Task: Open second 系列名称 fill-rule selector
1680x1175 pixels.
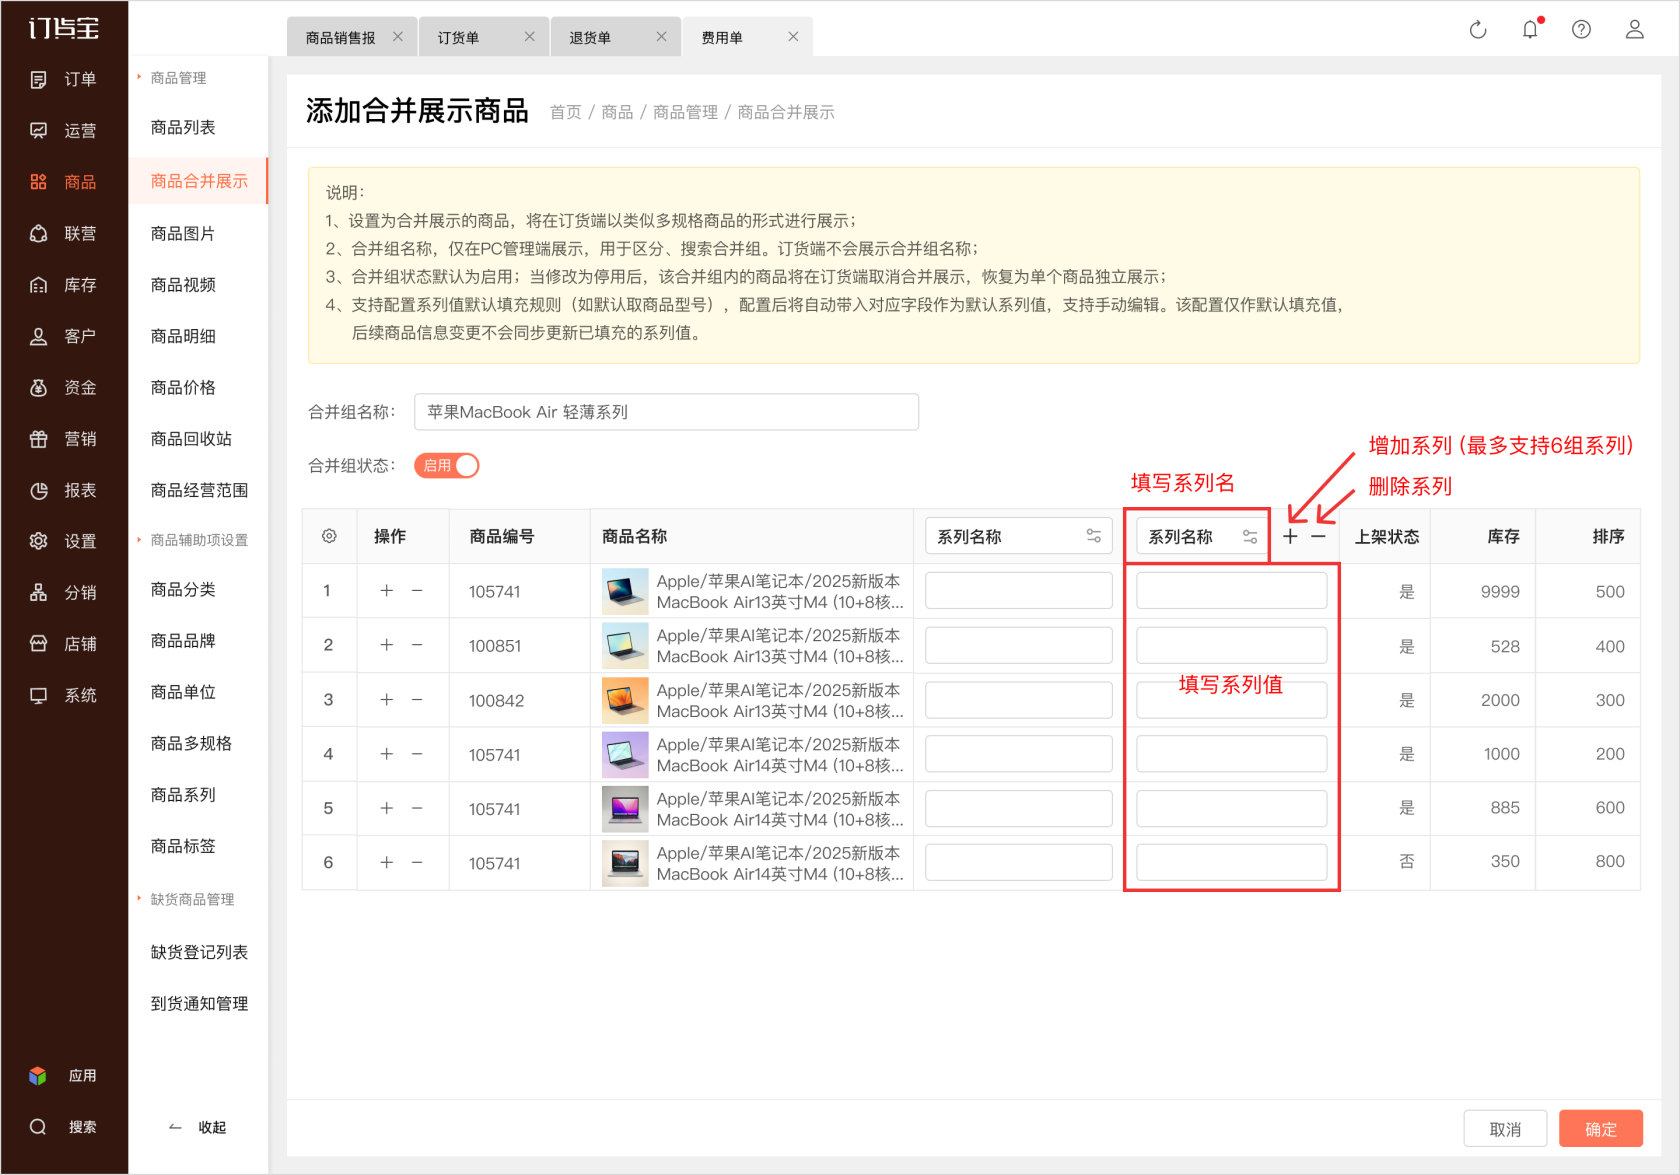Action: click(1250, 537)
